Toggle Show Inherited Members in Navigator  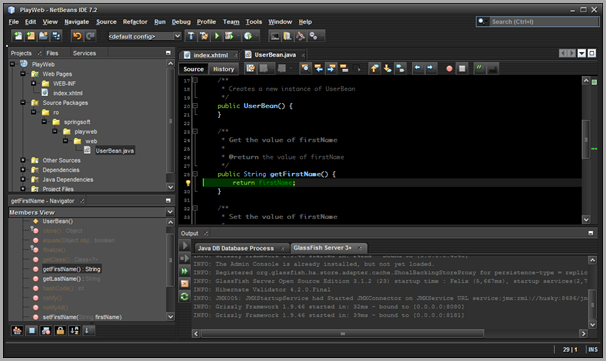click(17, 330)
